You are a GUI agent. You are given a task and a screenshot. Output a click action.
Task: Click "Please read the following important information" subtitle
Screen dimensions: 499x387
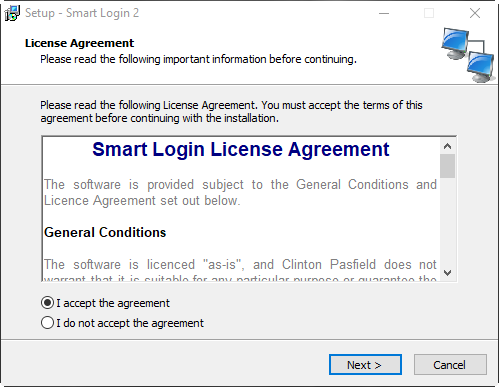198,59
